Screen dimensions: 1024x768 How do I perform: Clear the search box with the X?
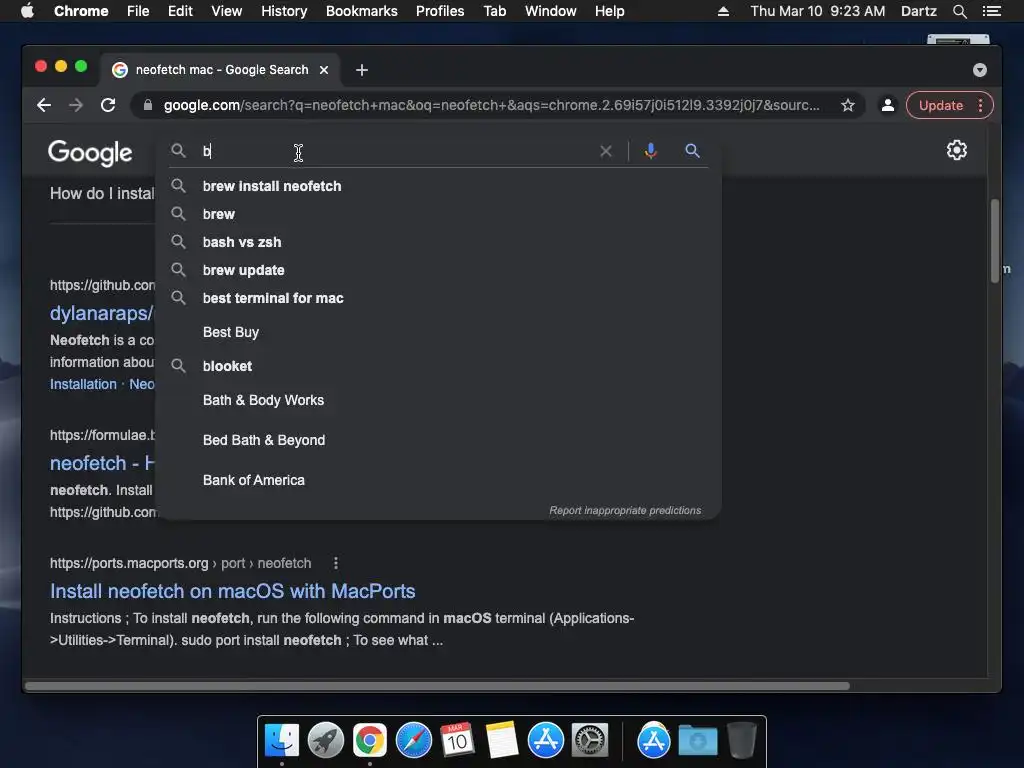(606, 151)
